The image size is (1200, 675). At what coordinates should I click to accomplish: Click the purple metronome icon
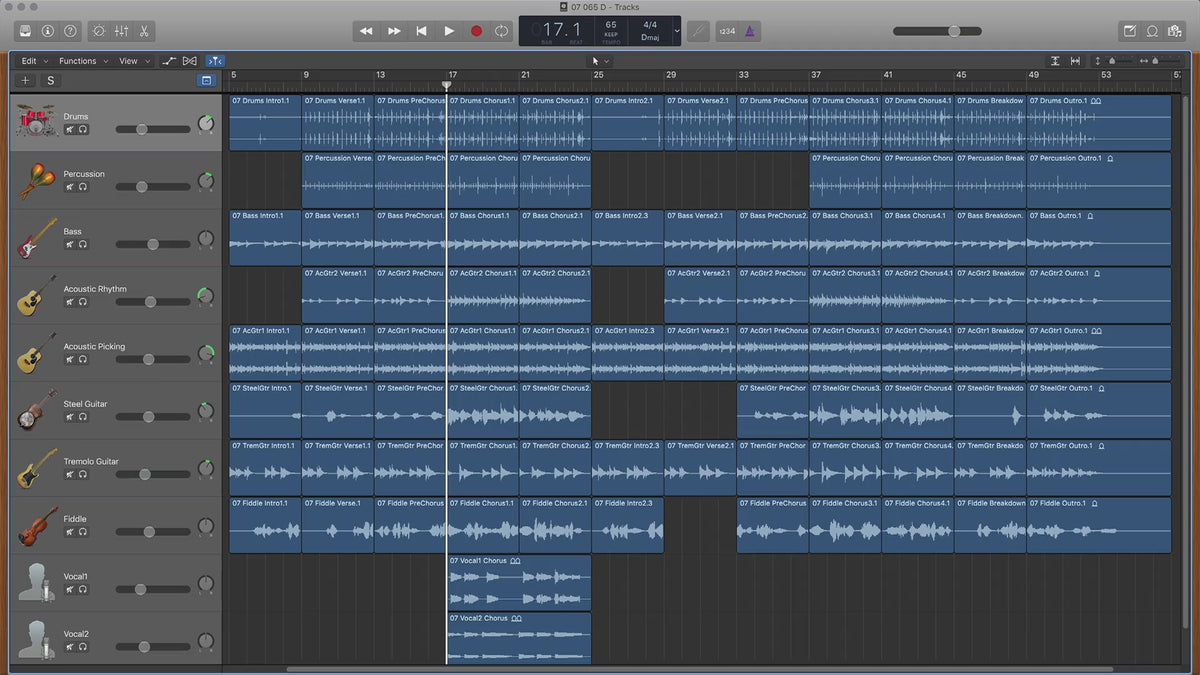[751, 31]
